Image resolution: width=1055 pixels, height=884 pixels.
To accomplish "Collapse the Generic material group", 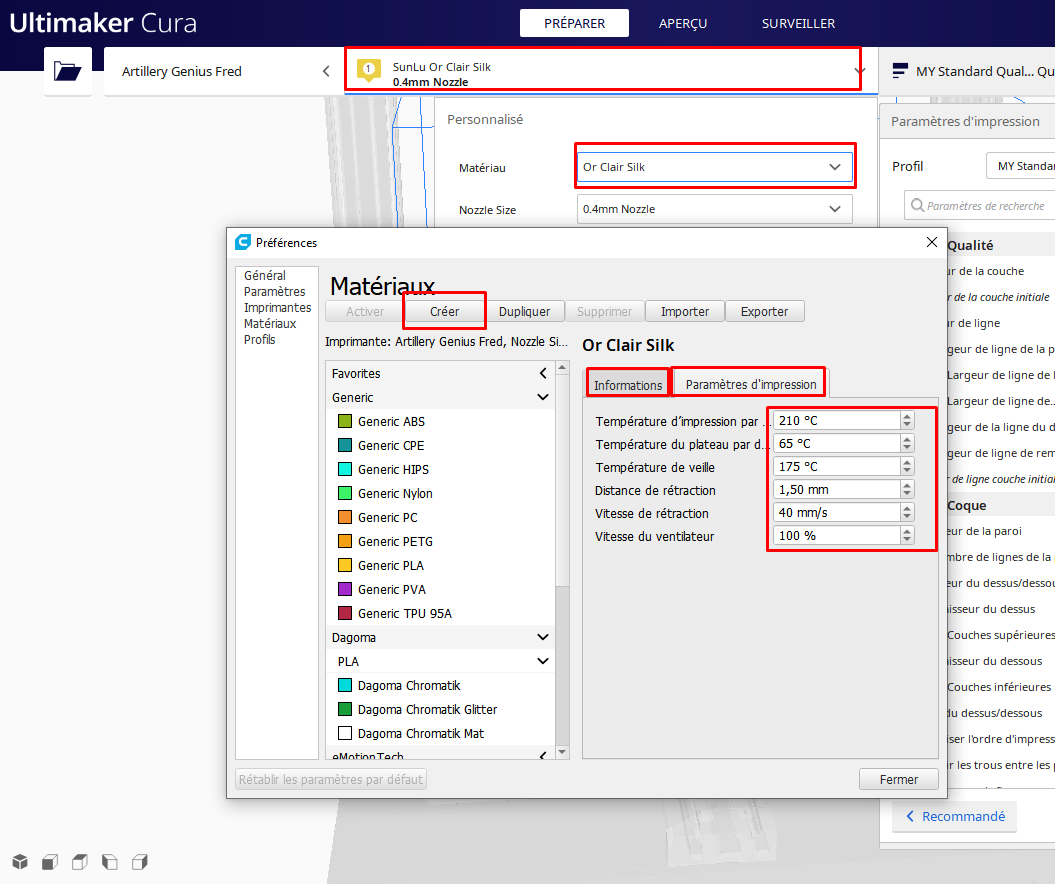I will tap(543, 397).
